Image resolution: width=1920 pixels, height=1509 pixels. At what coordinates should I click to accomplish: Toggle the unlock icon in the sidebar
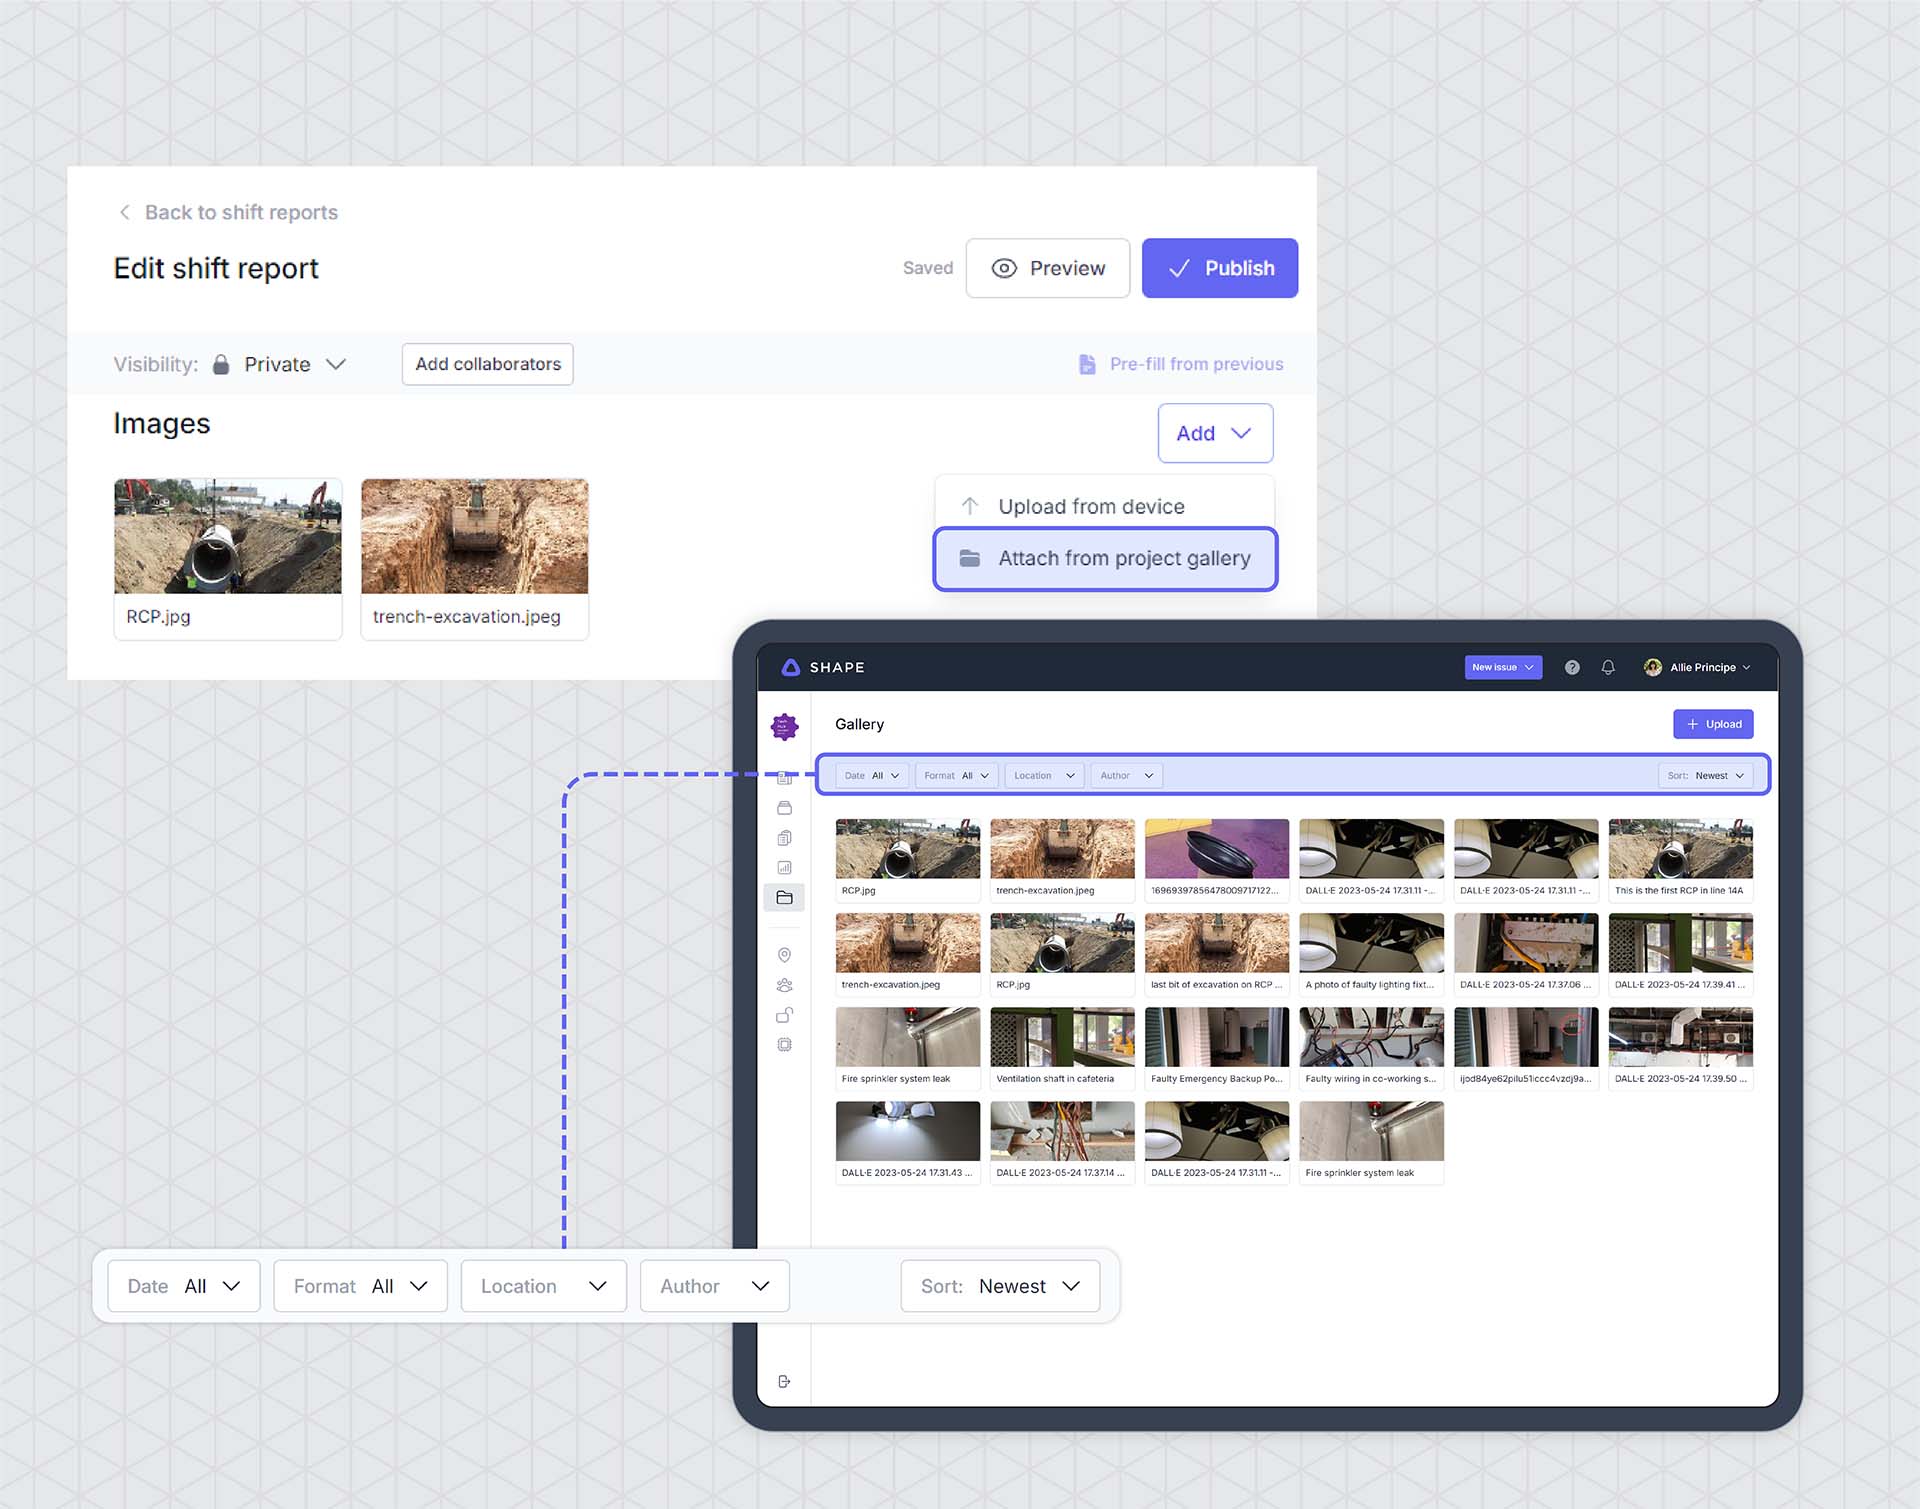pos(785,1013)
